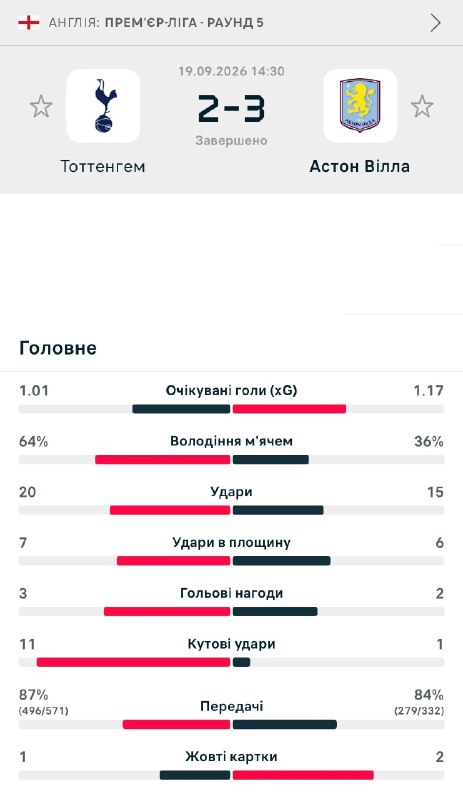Open the Головне statistics section heading

[x=58, y=348]
